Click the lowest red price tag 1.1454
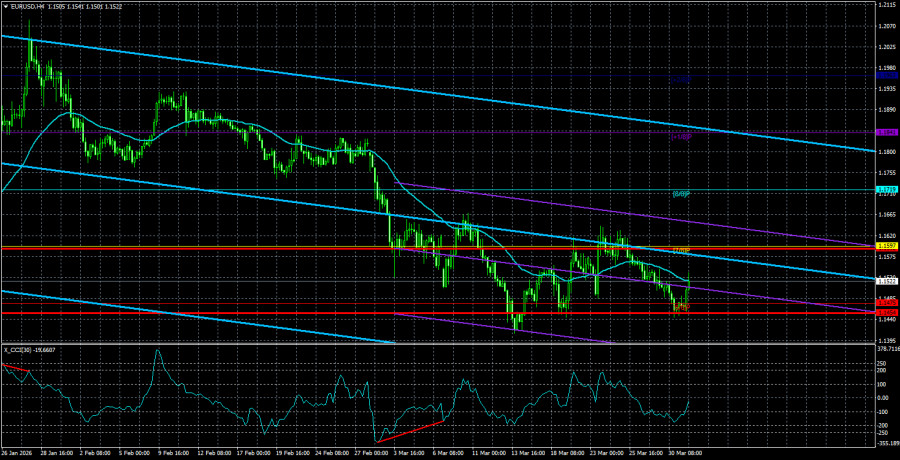Image resolution: width=900 pixels, height=460 pixels. (x=885, y=313)
